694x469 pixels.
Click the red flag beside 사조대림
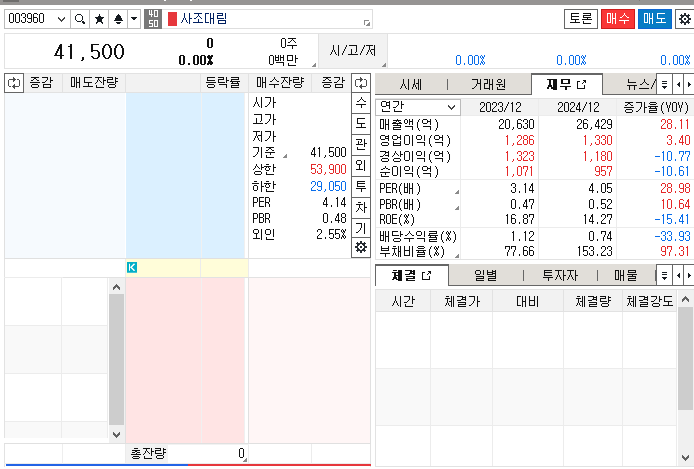coord(172,19)
